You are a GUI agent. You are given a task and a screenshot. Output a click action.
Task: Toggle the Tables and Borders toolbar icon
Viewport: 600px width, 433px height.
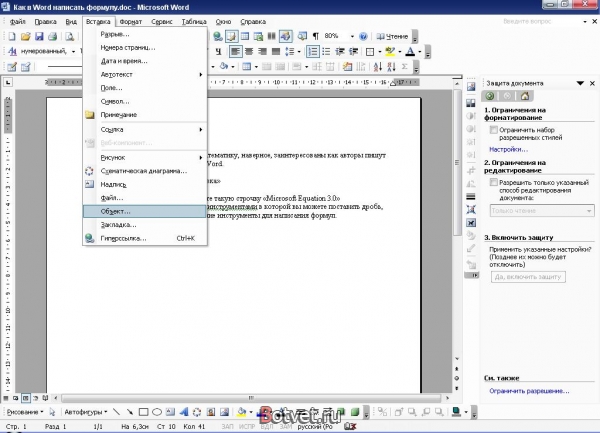click(231, 36)
